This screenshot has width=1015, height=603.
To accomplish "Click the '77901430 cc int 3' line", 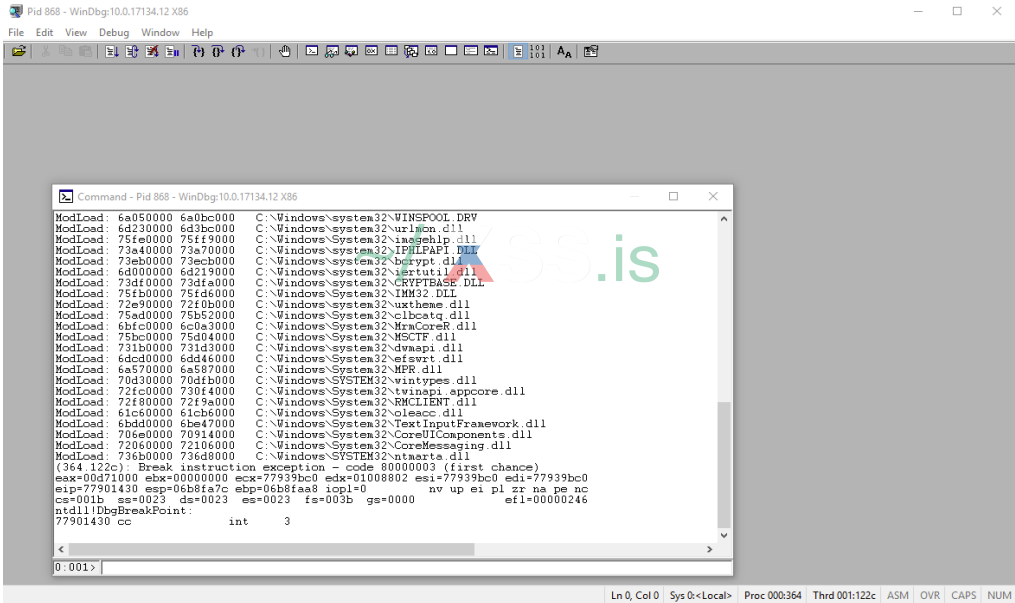I will pyautogui.click(x=173, y=521).
